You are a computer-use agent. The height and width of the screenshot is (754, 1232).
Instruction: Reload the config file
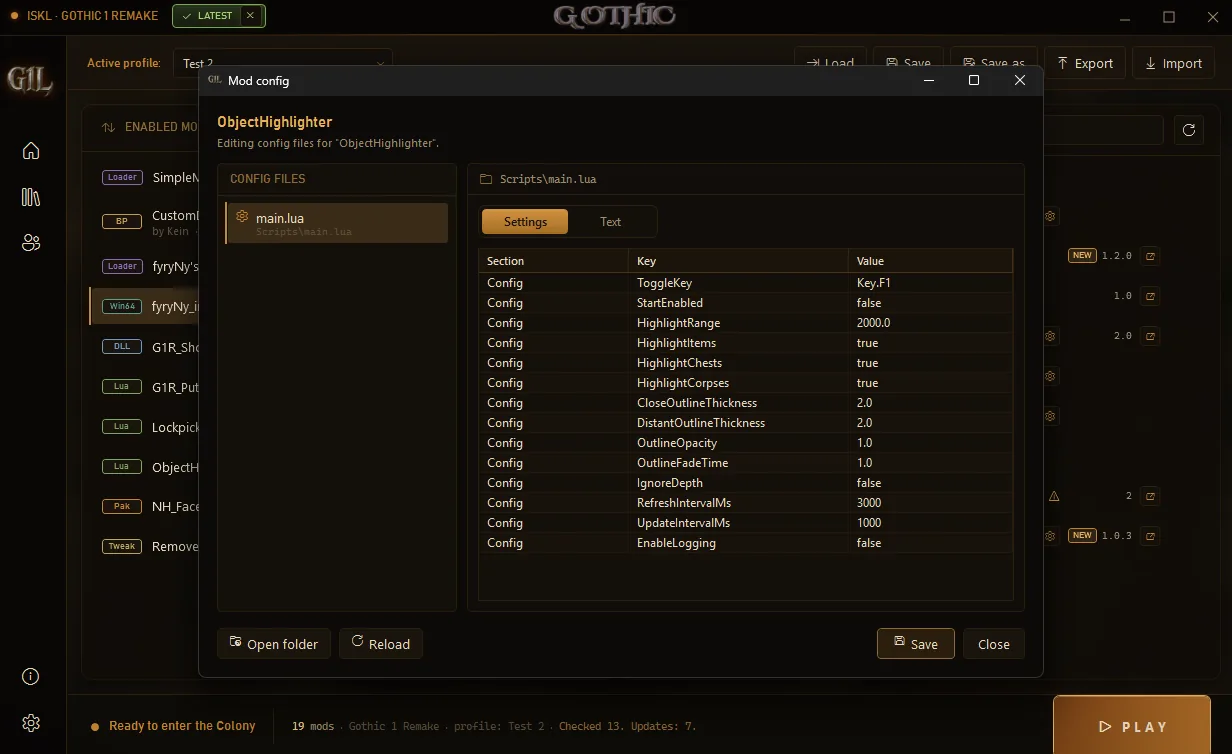pos(381,644)
